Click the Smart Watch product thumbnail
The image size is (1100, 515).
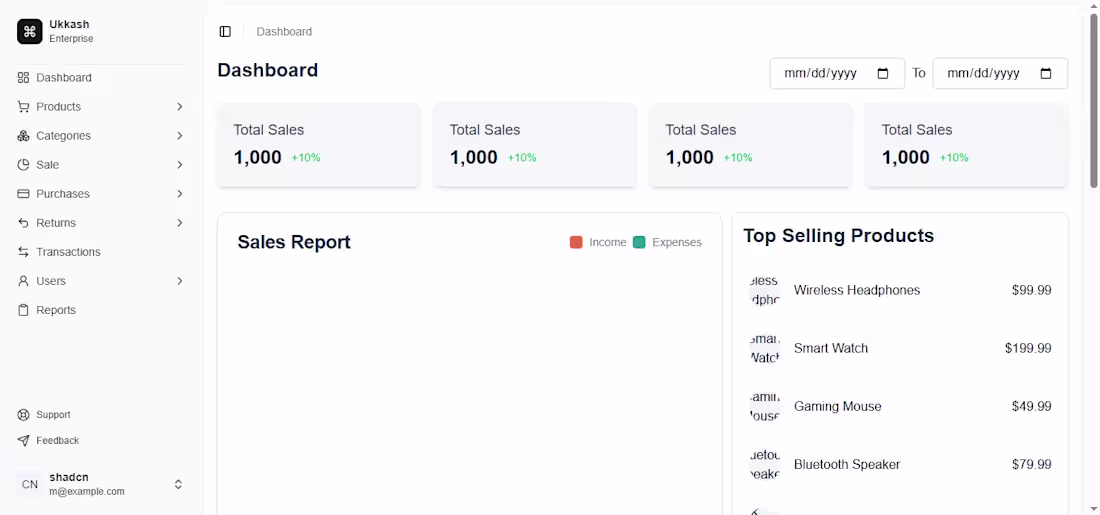pos(765,348)
